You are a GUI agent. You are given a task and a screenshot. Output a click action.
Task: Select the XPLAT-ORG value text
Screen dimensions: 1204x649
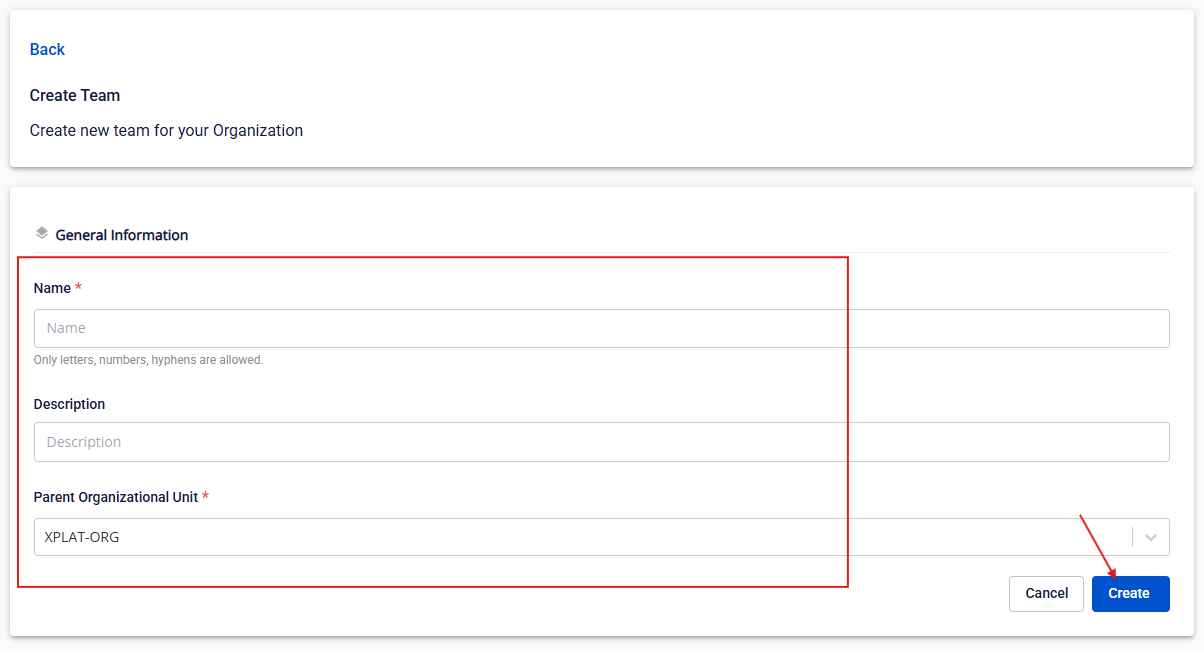pos(82,537)
